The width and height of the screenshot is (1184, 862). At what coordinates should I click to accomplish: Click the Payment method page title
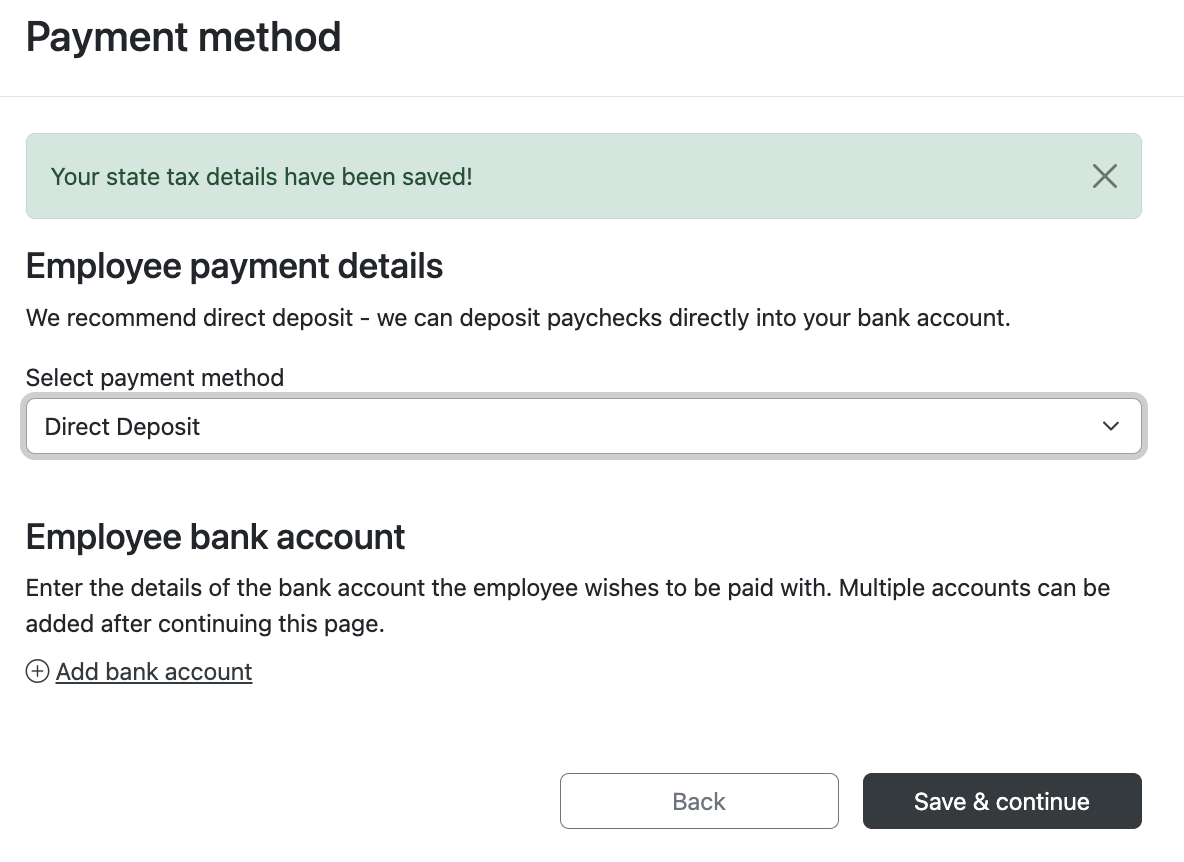[x=183, y=38]
